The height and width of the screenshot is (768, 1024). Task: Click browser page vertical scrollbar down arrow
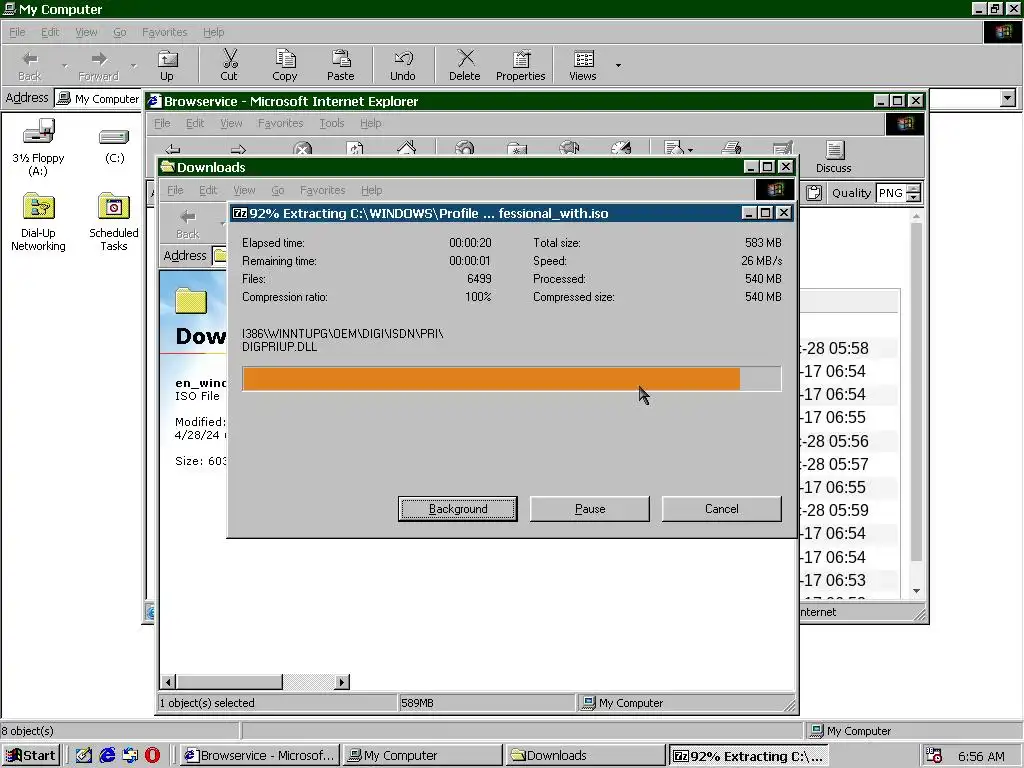click(x=916, y=591)
